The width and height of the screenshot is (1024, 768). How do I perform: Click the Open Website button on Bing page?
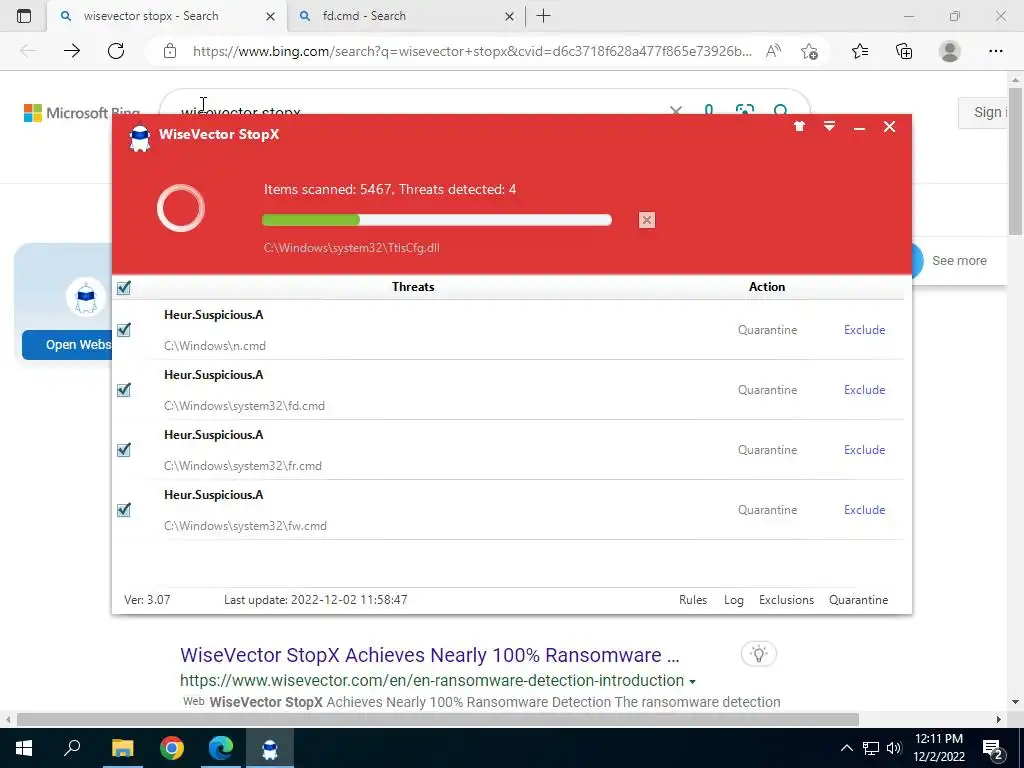click(x=67, y=345)
